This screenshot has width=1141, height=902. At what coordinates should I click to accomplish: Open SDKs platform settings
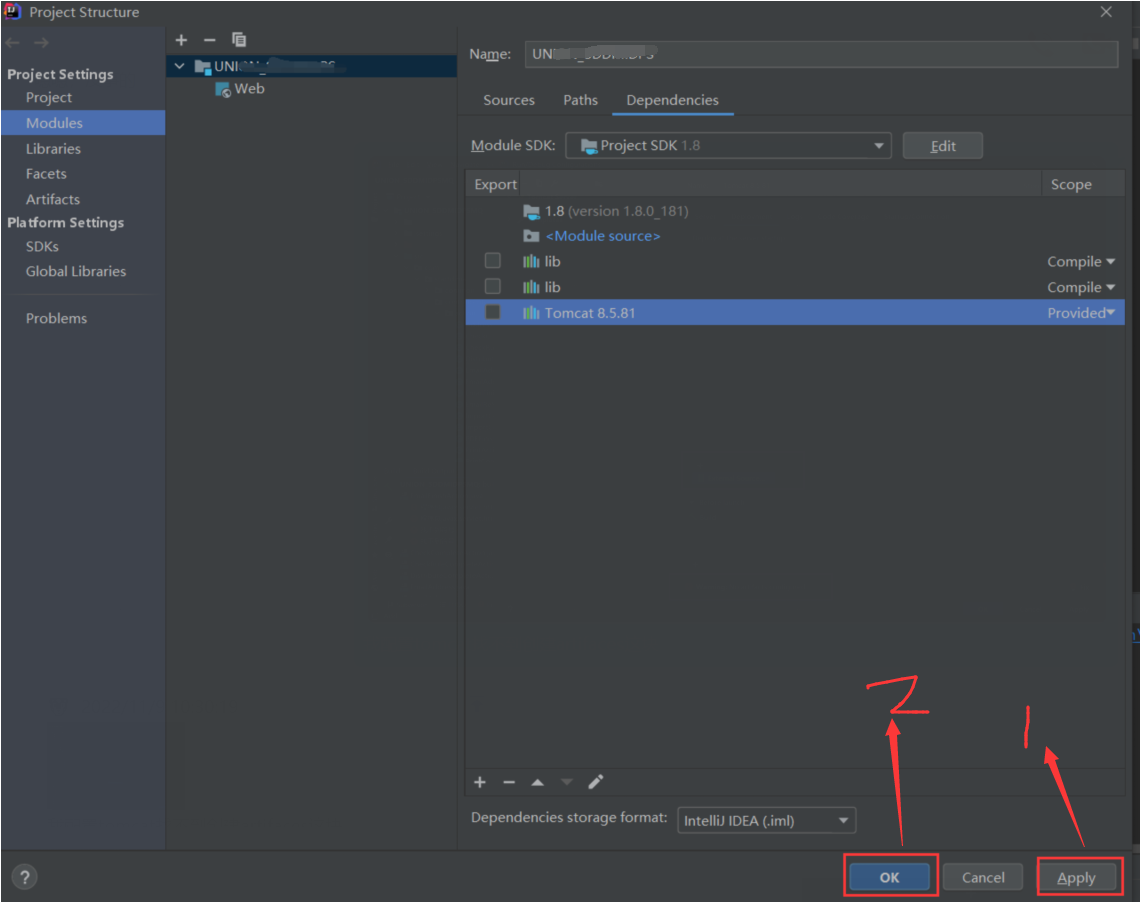point(42,247)
